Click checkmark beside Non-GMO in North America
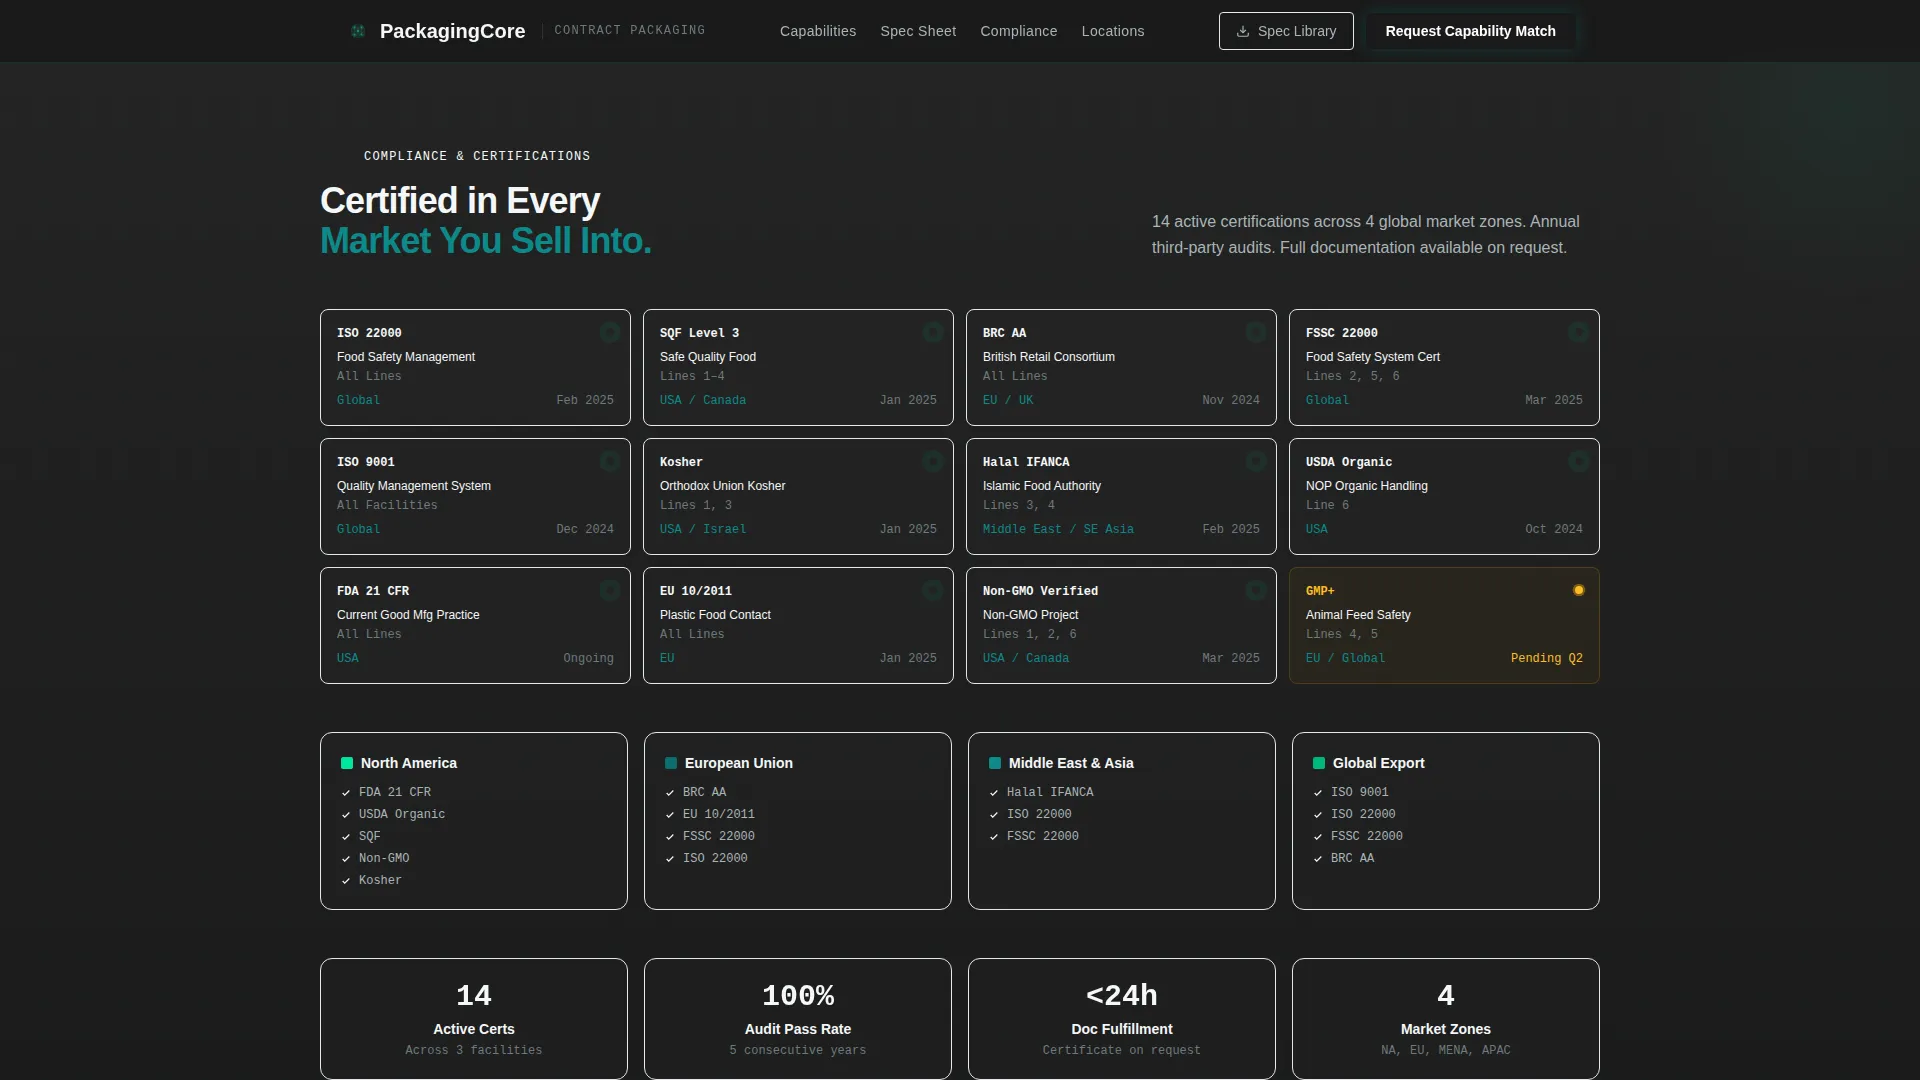The width and height of the screenshot is (1920, 1080). (346, 859)
